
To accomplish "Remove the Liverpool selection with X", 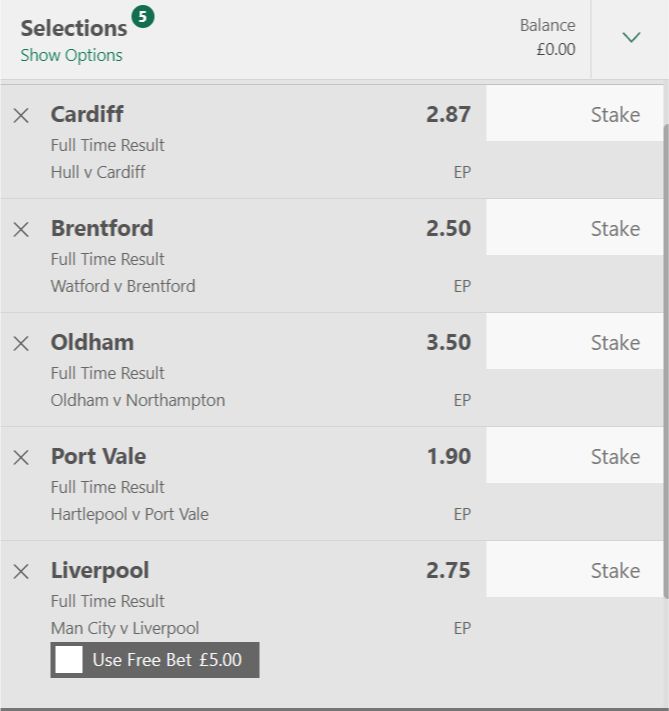I will pos(21,572).
